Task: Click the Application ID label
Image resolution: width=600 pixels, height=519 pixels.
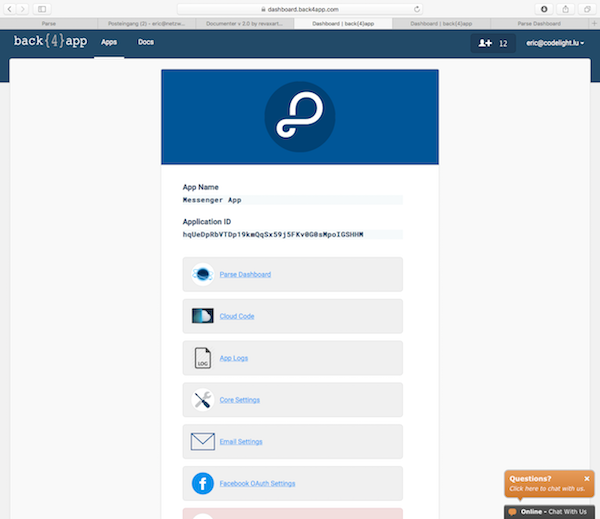Action: coord(207,222)
